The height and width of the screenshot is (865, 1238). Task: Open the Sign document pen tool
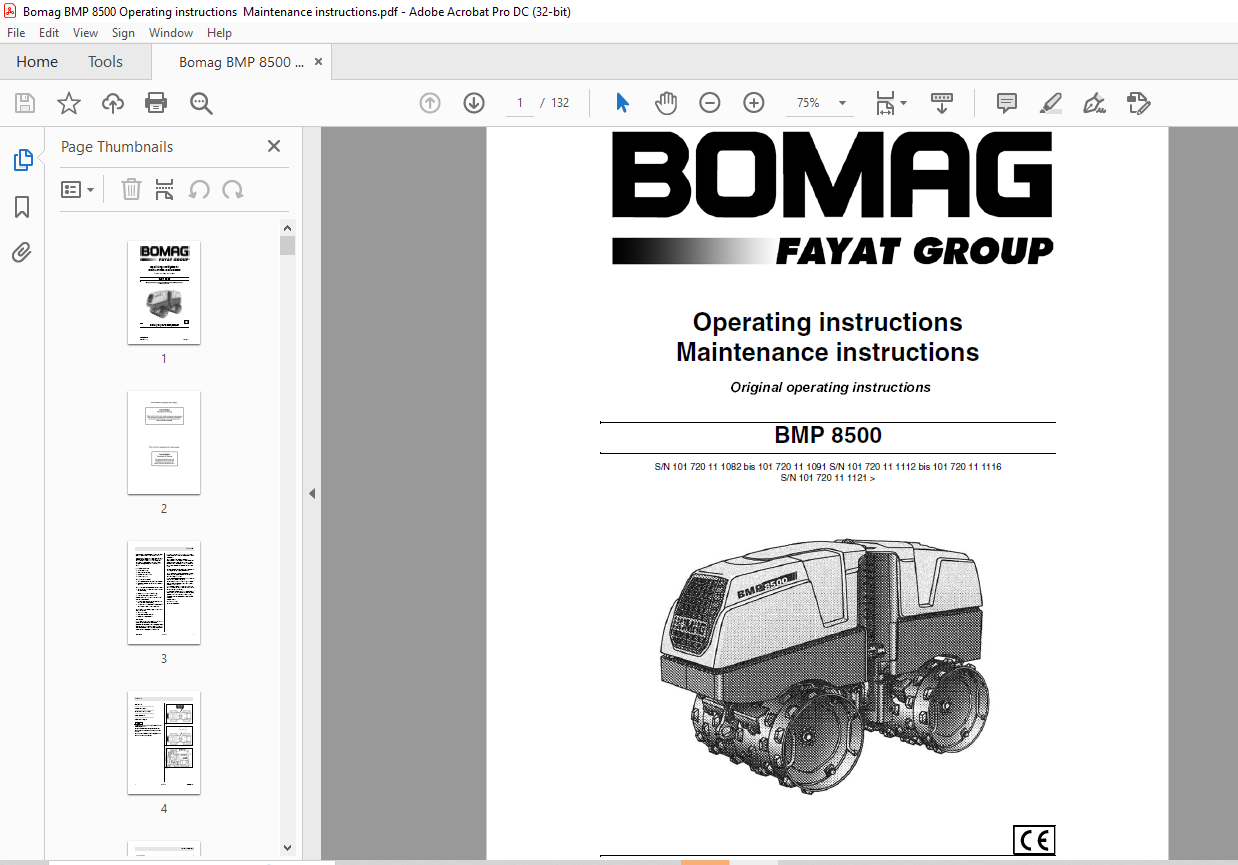click(1095, 103)
